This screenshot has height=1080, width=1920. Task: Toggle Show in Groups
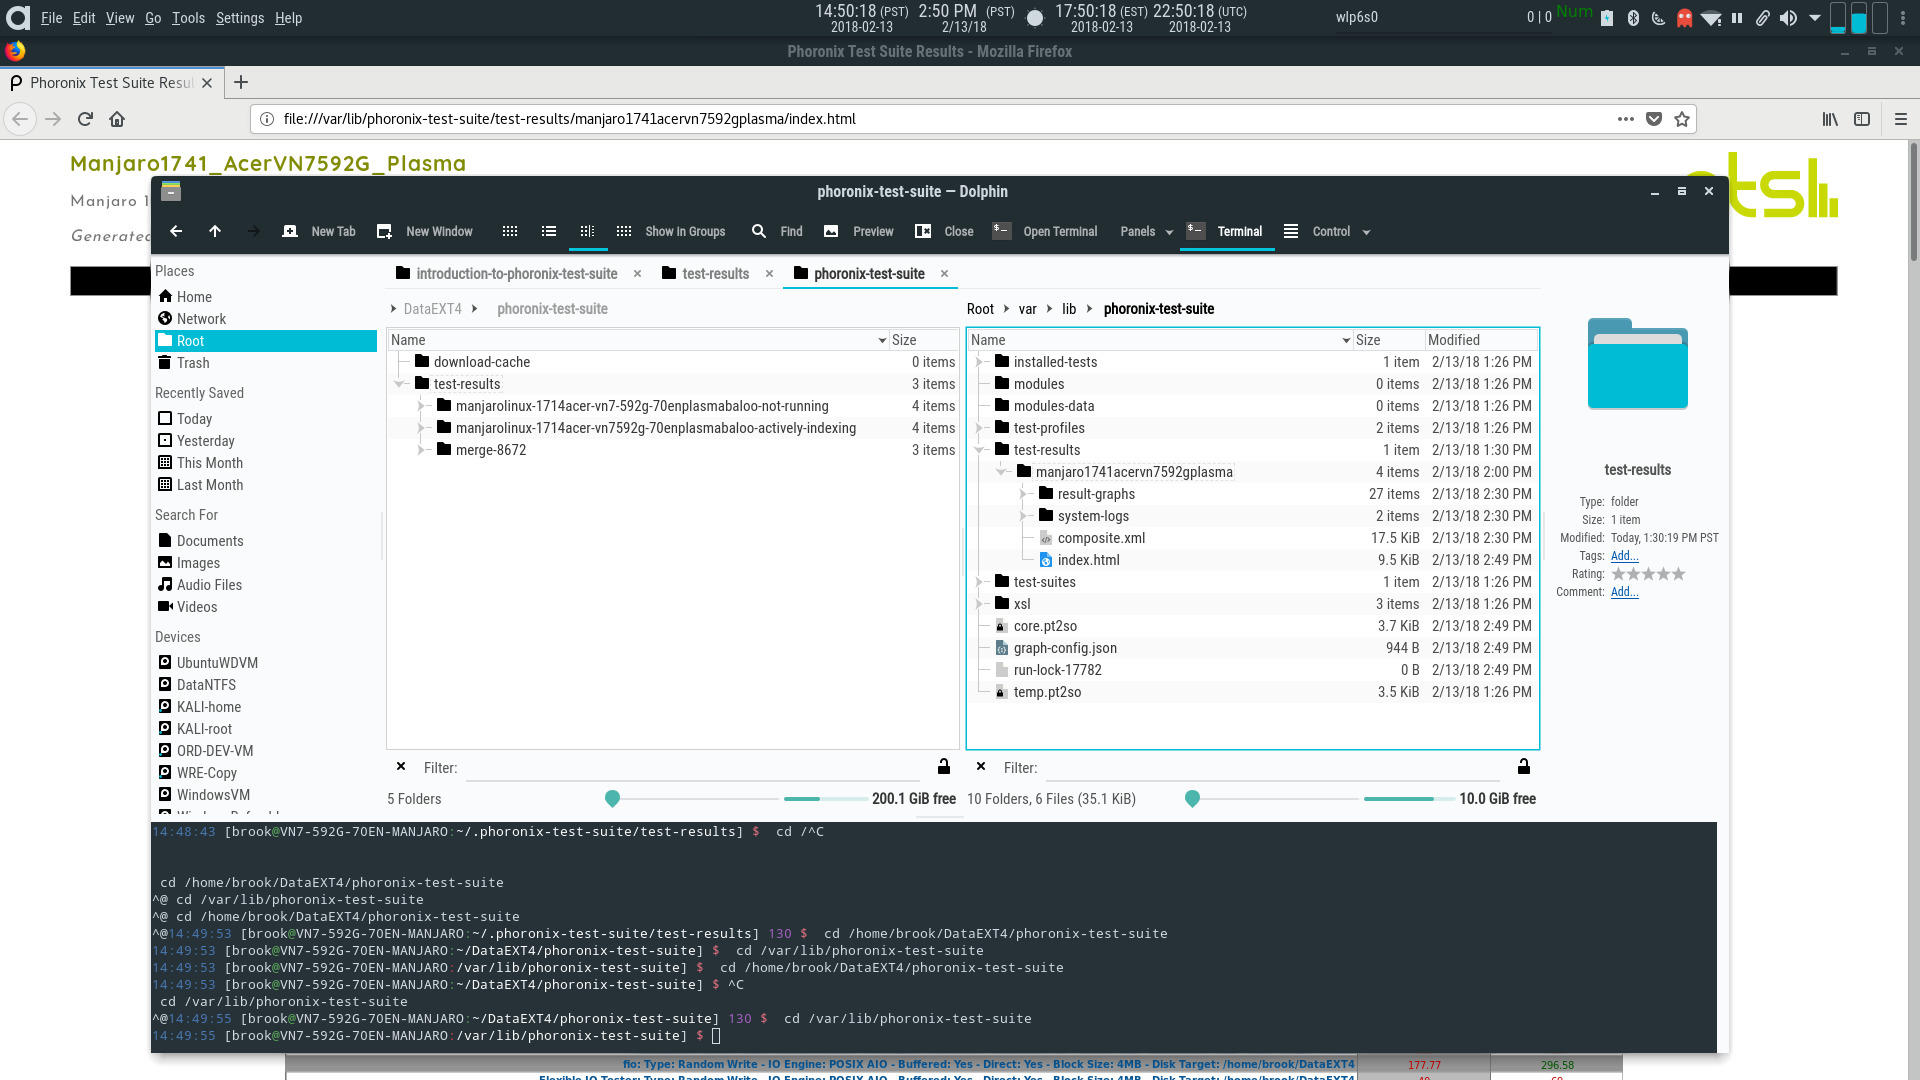pos(671,231)
